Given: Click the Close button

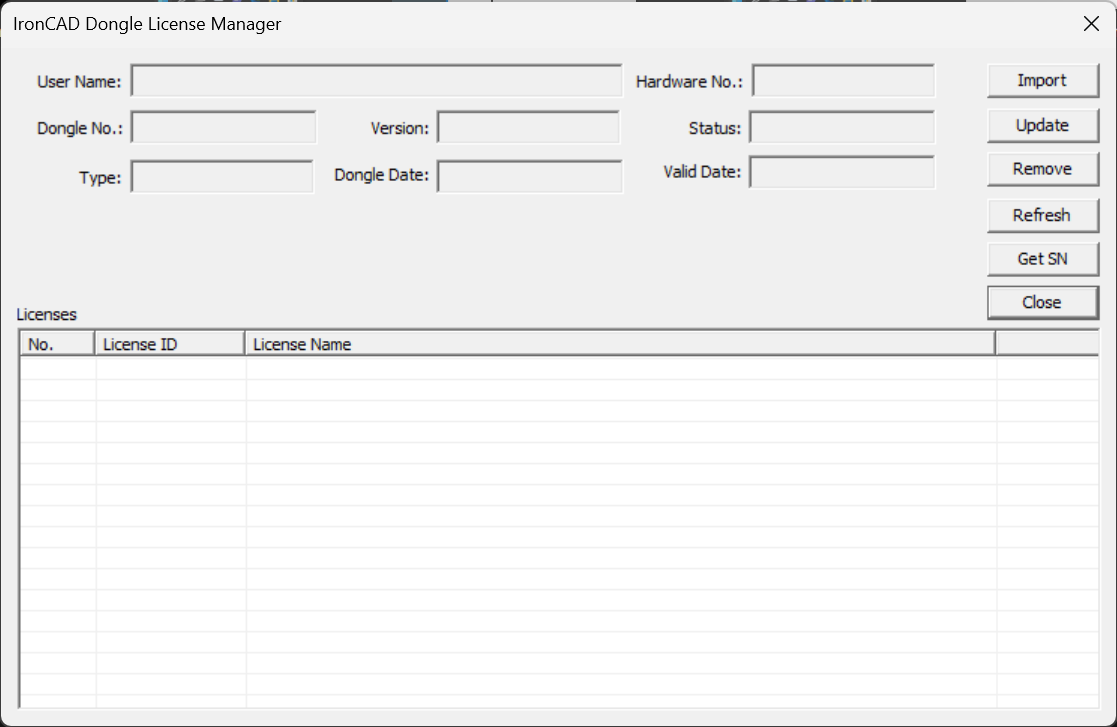Looking at the screenshot, I should (1042, 302).
